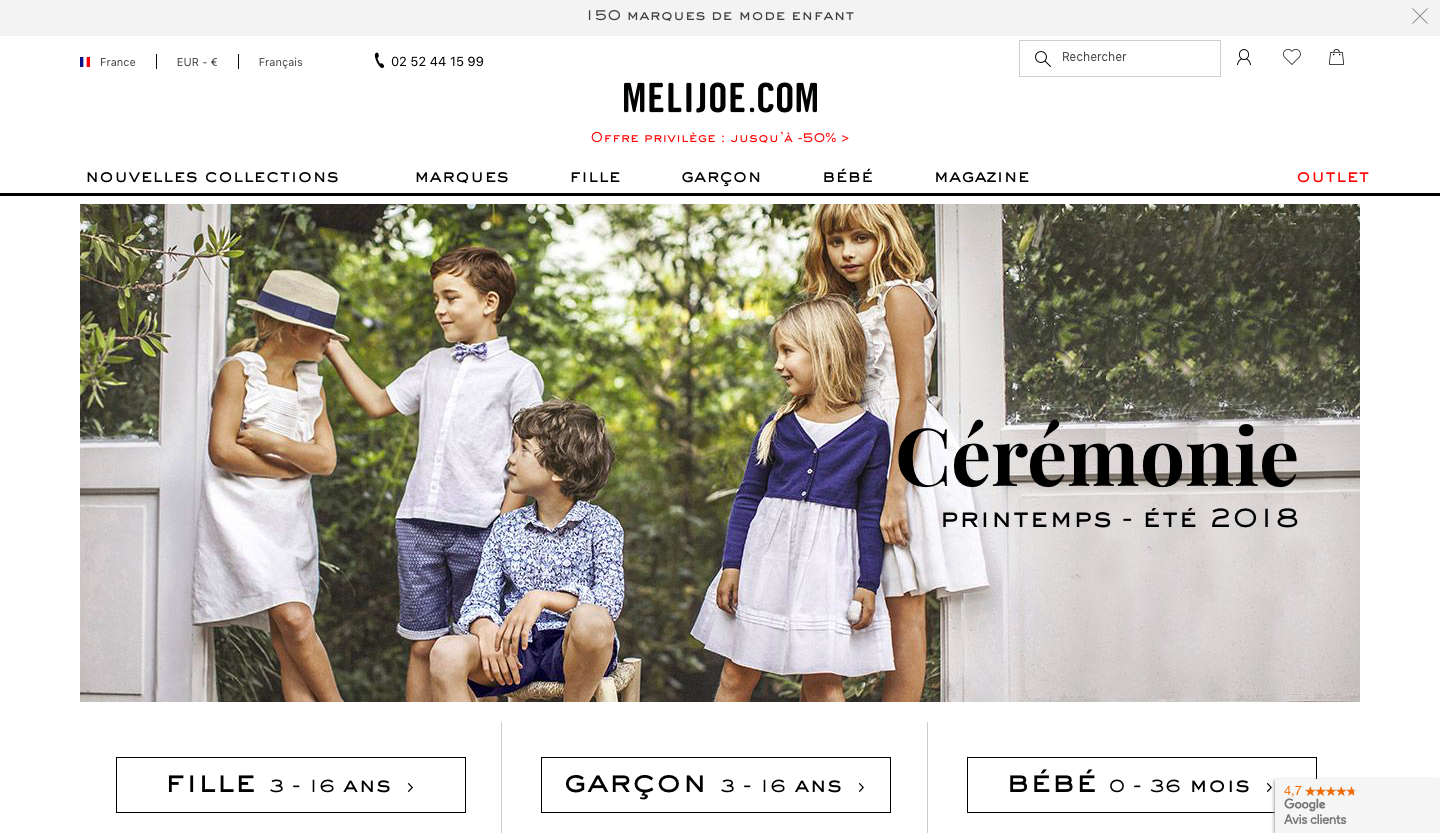Open the EUR currency selector
Screen dimensions: 1440x833
(x=197, y=62)
